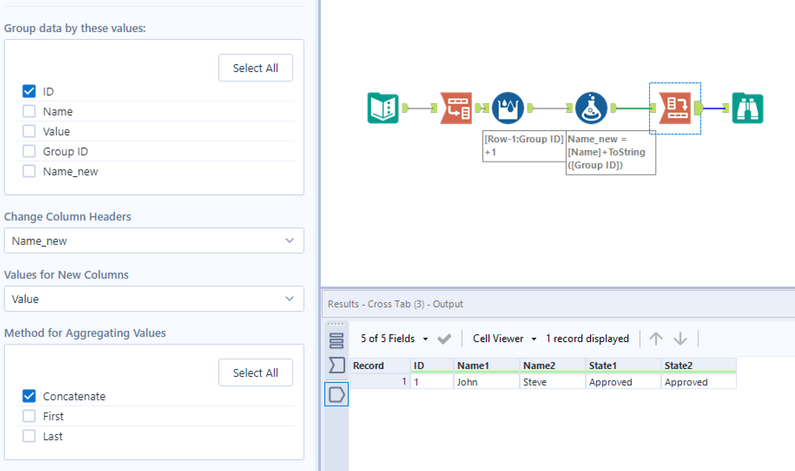Select the Text Input tool on canvas

coord(383,108)
